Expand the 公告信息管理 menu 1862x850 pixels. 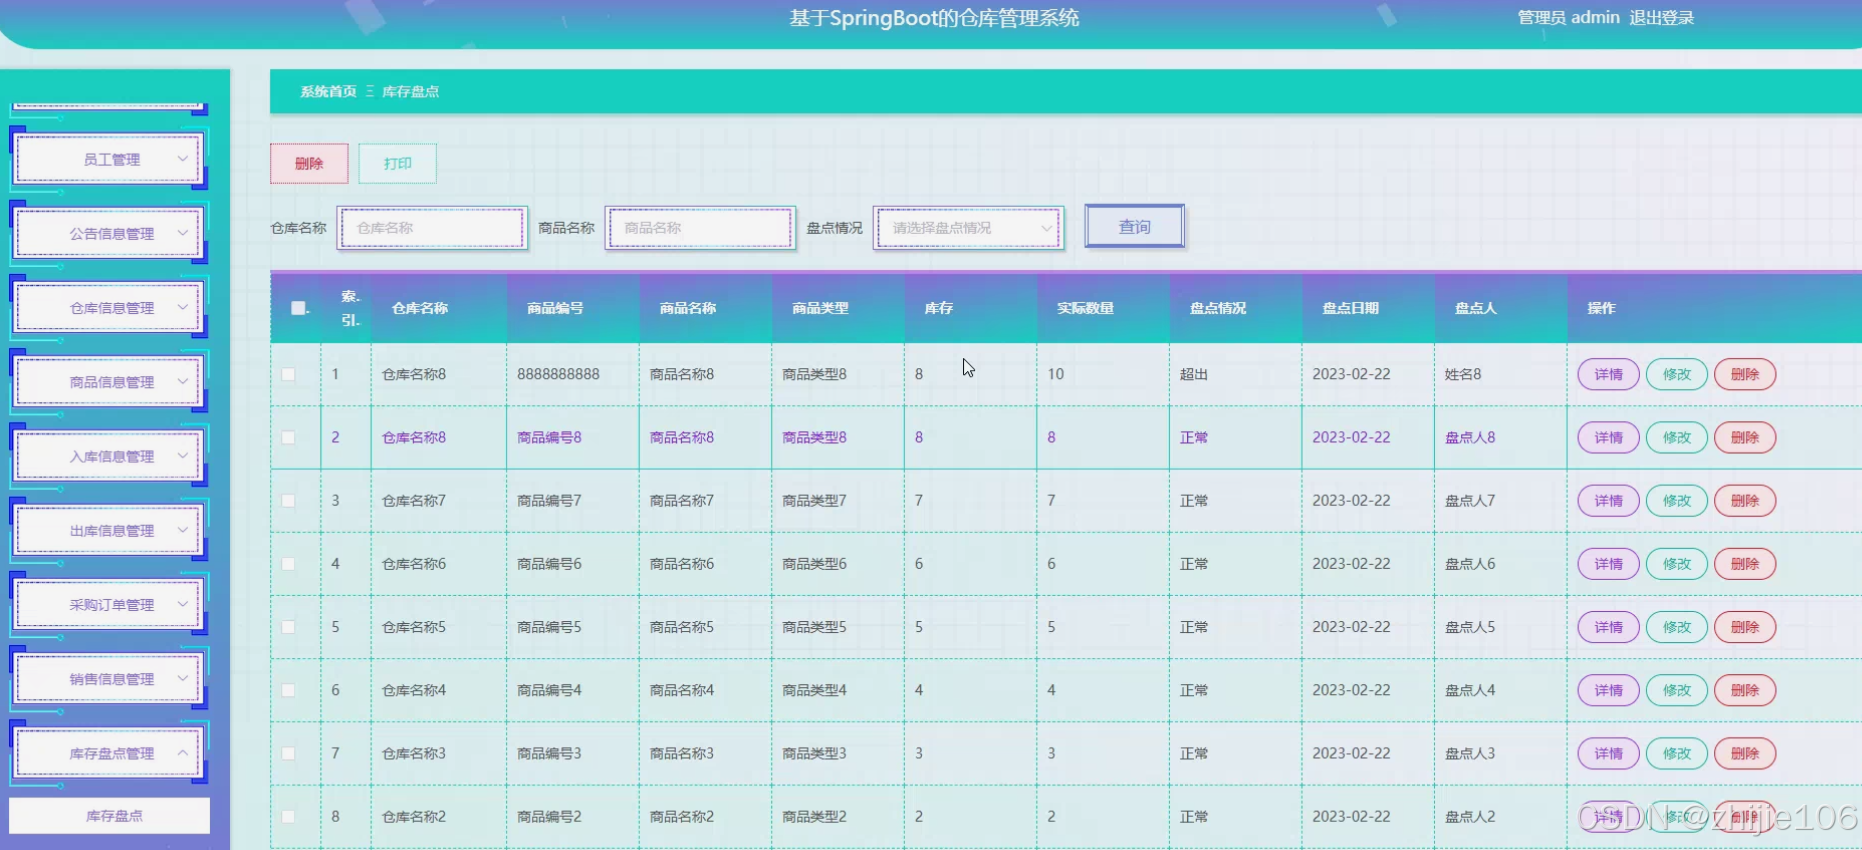click(x=109, y=233)
